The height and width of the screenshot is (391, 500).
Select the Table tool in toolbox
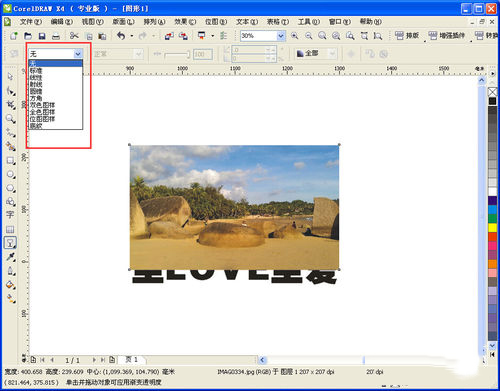pyautogui.click(x=10, y=229)
